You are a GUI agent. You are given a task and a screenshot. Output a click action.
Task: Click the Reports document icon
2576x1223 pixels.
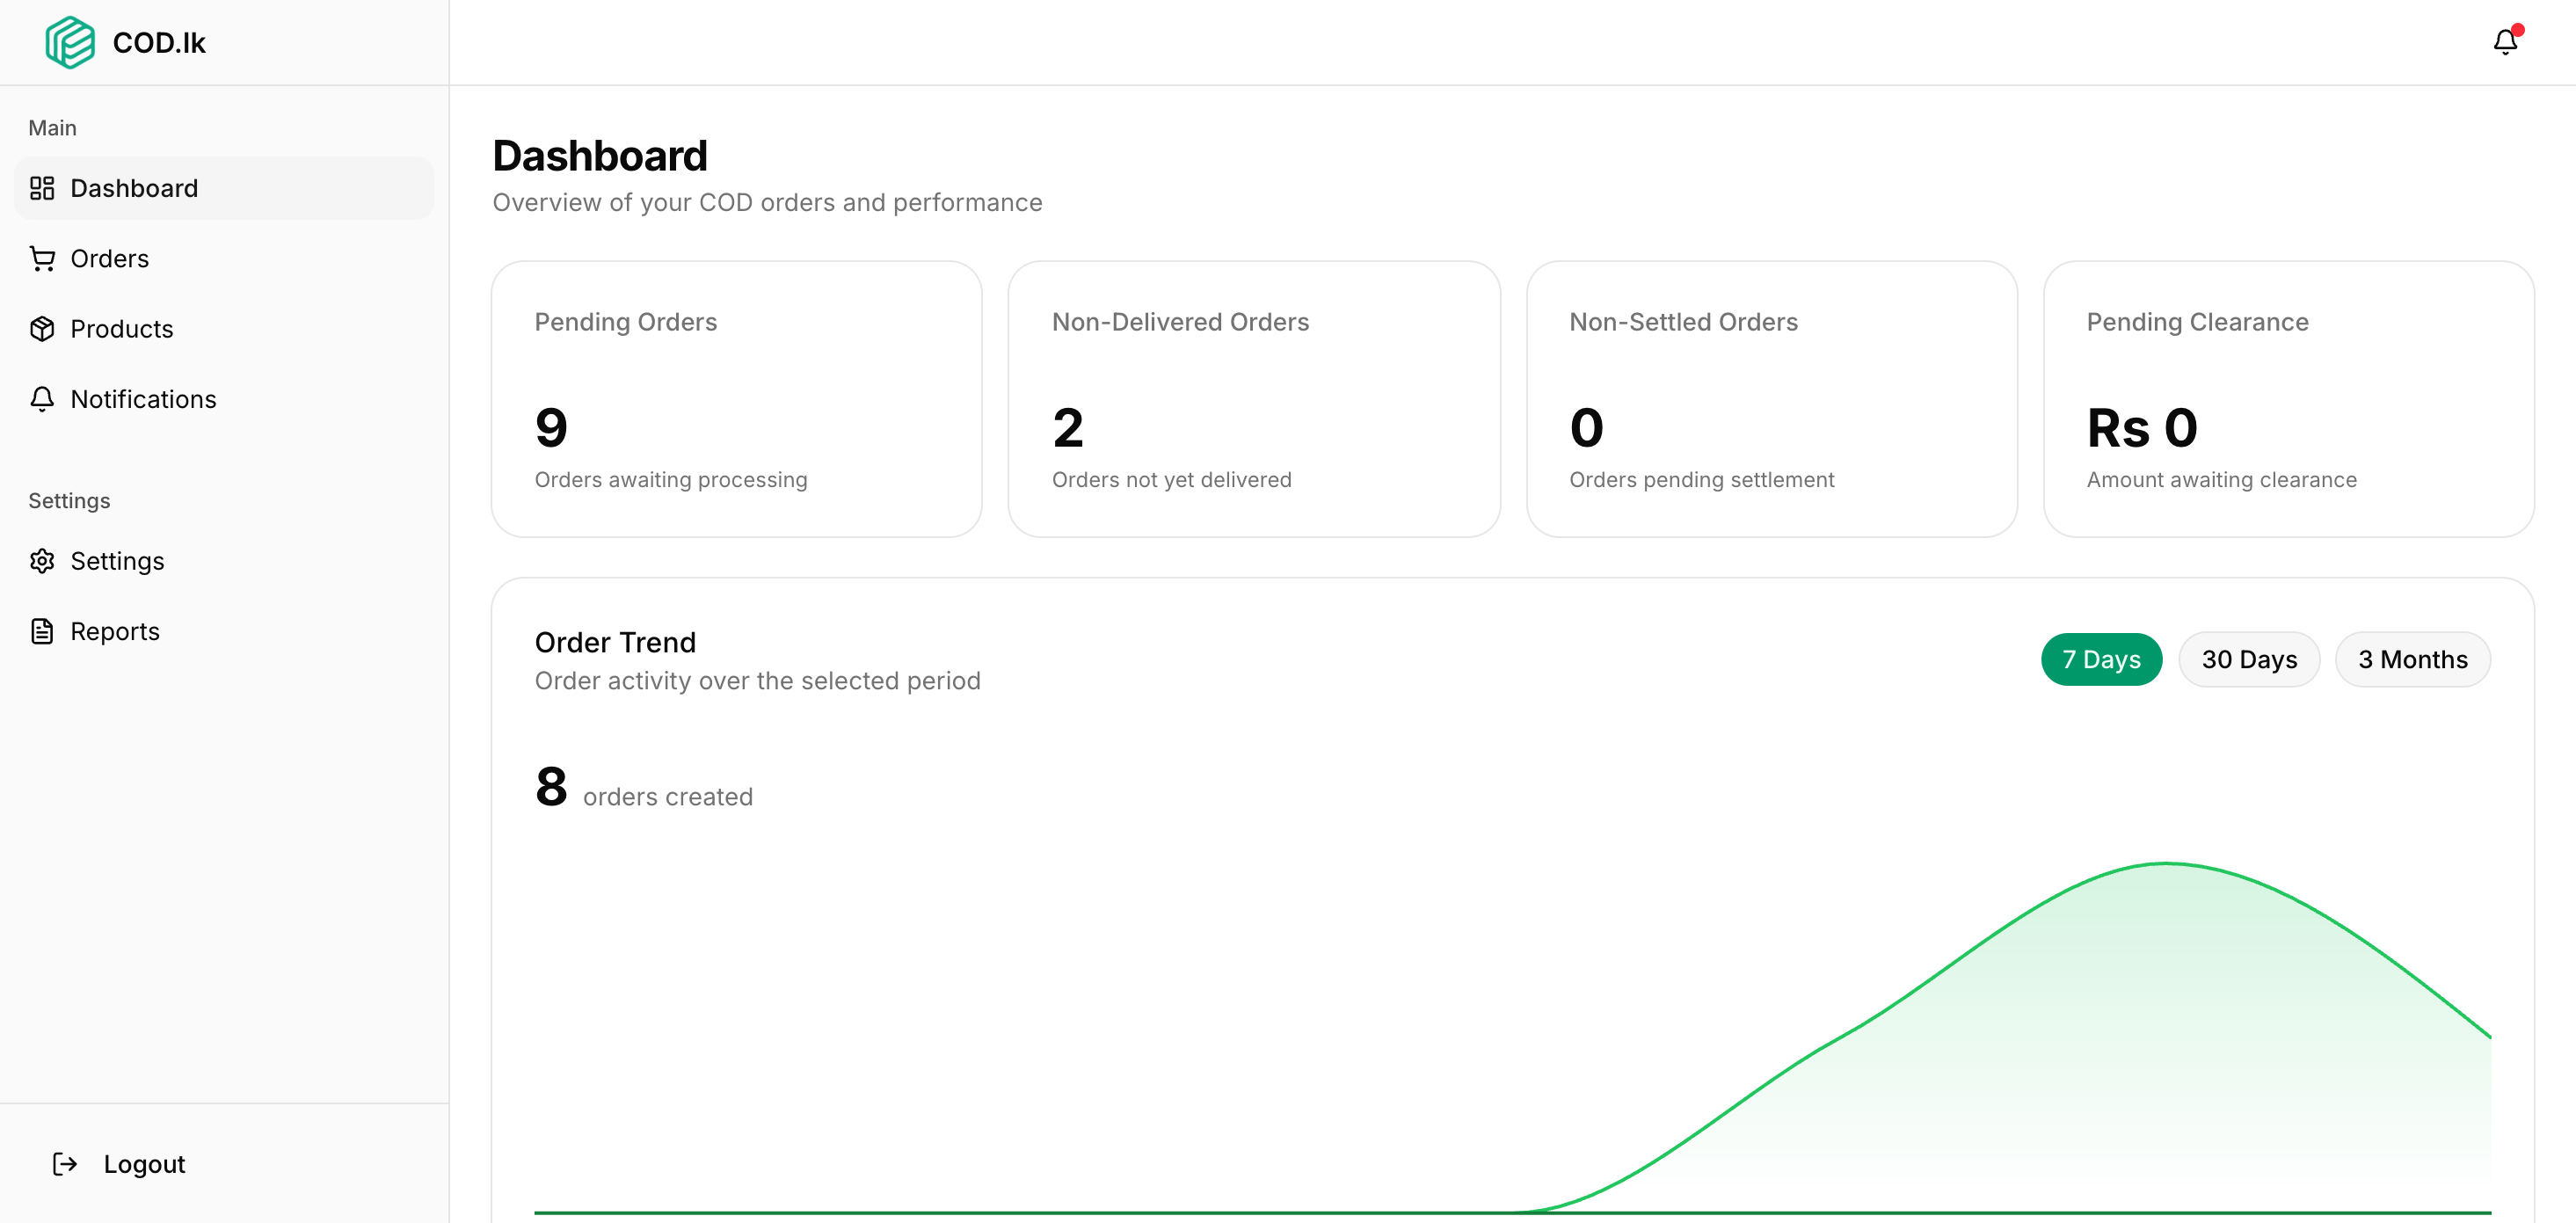pos(42,631)
